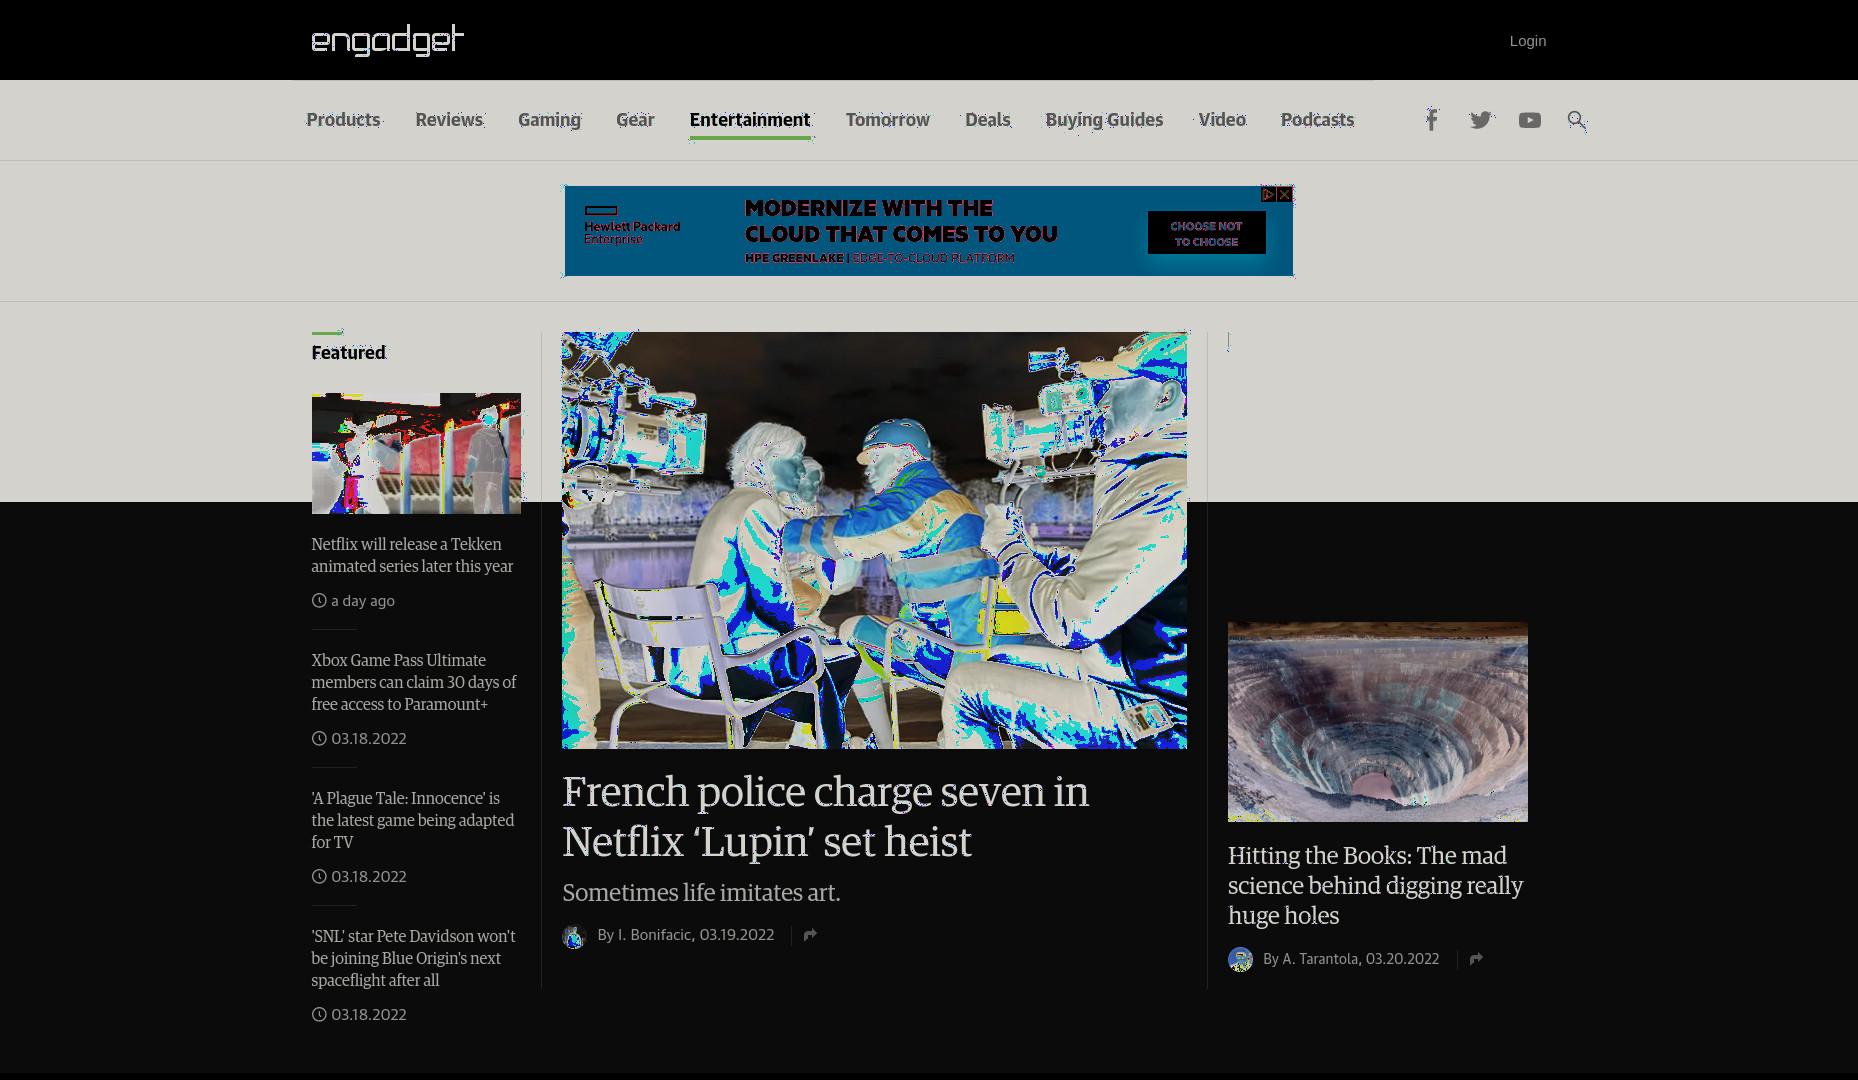Open Pete Davidson Blue Origin article
The image size is (1858, 1080).
click(413, 958)
